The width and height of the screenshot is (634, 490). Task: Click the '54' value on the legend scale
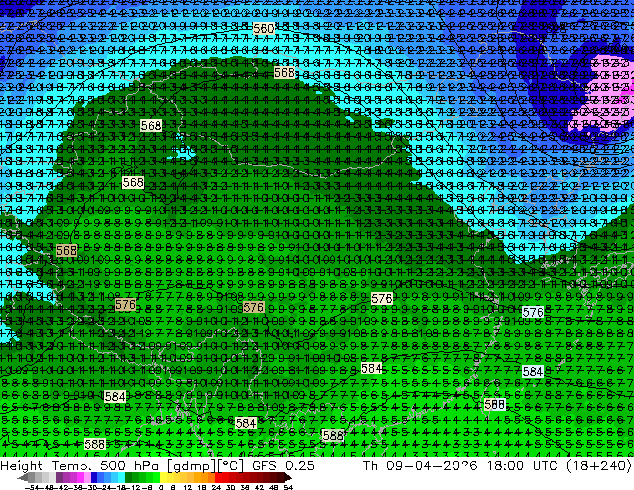[288, 487]
